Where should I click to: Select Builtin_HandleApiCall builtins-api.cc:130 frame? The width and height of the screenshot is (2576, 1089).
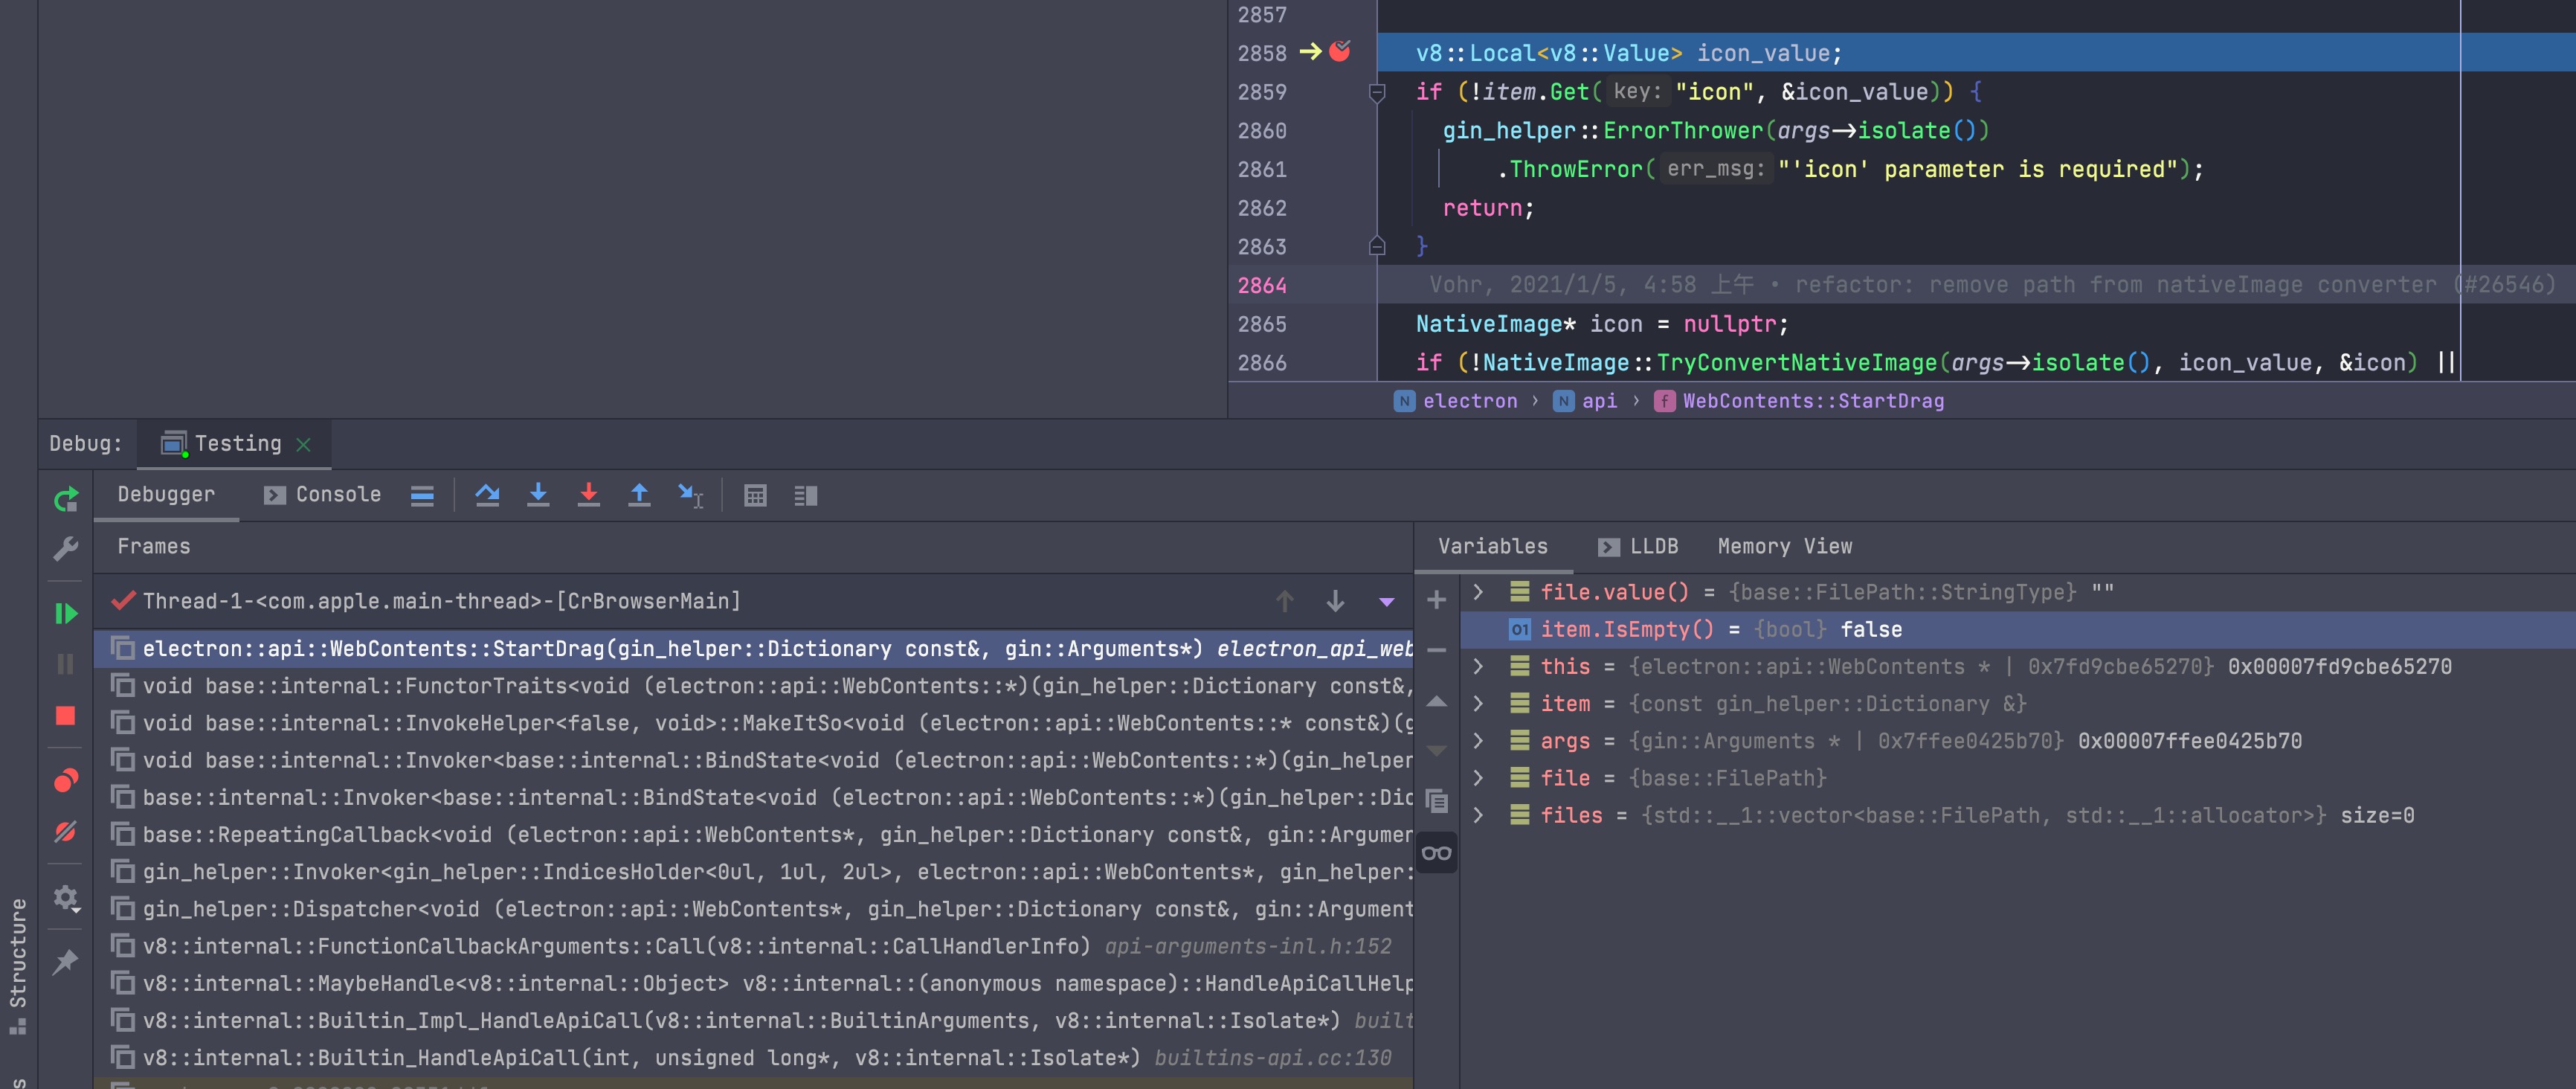754,1058
